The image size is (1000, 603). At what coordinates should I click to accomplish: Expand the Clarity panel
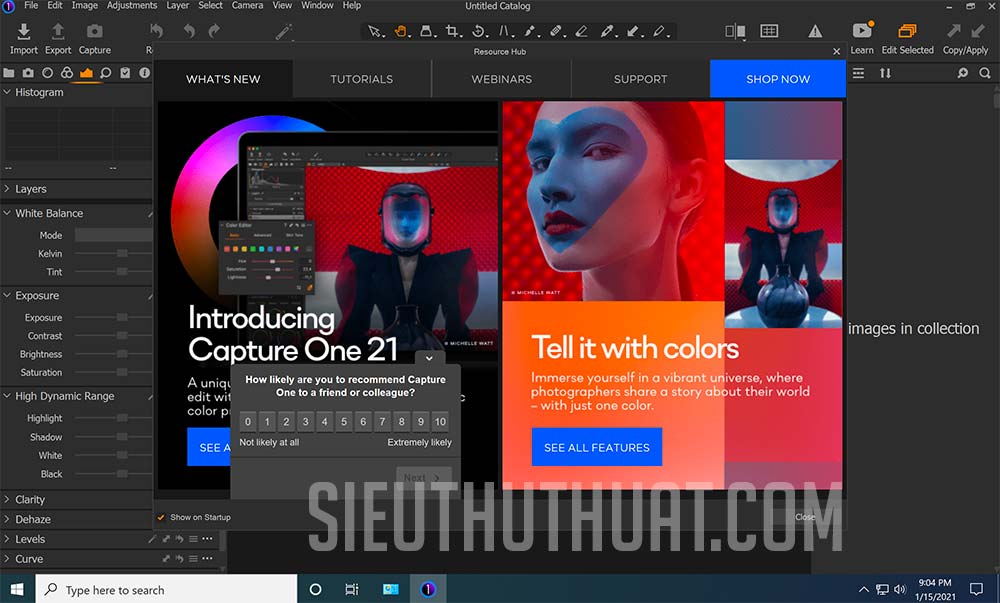tap(7, 499)
